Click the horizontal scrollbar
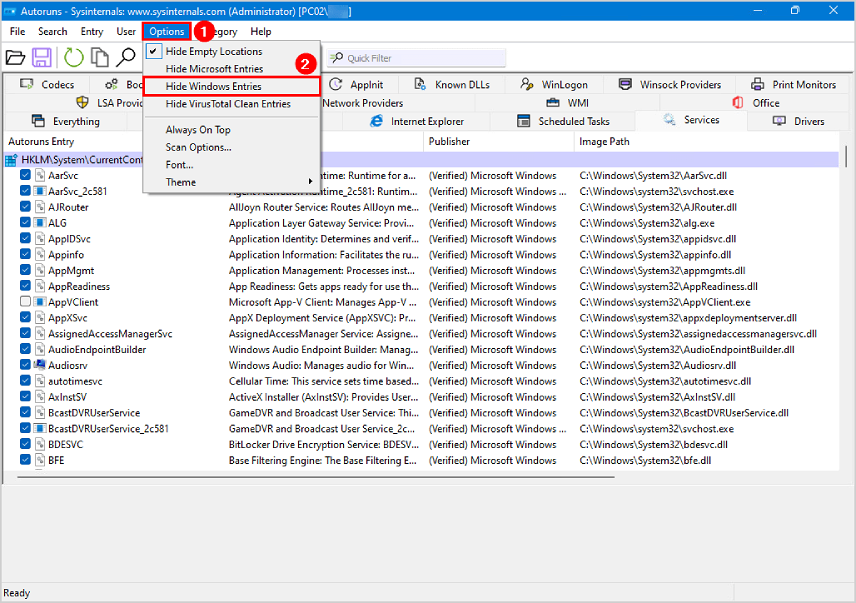This screenshot has height=603, width=856. point(316,477)
